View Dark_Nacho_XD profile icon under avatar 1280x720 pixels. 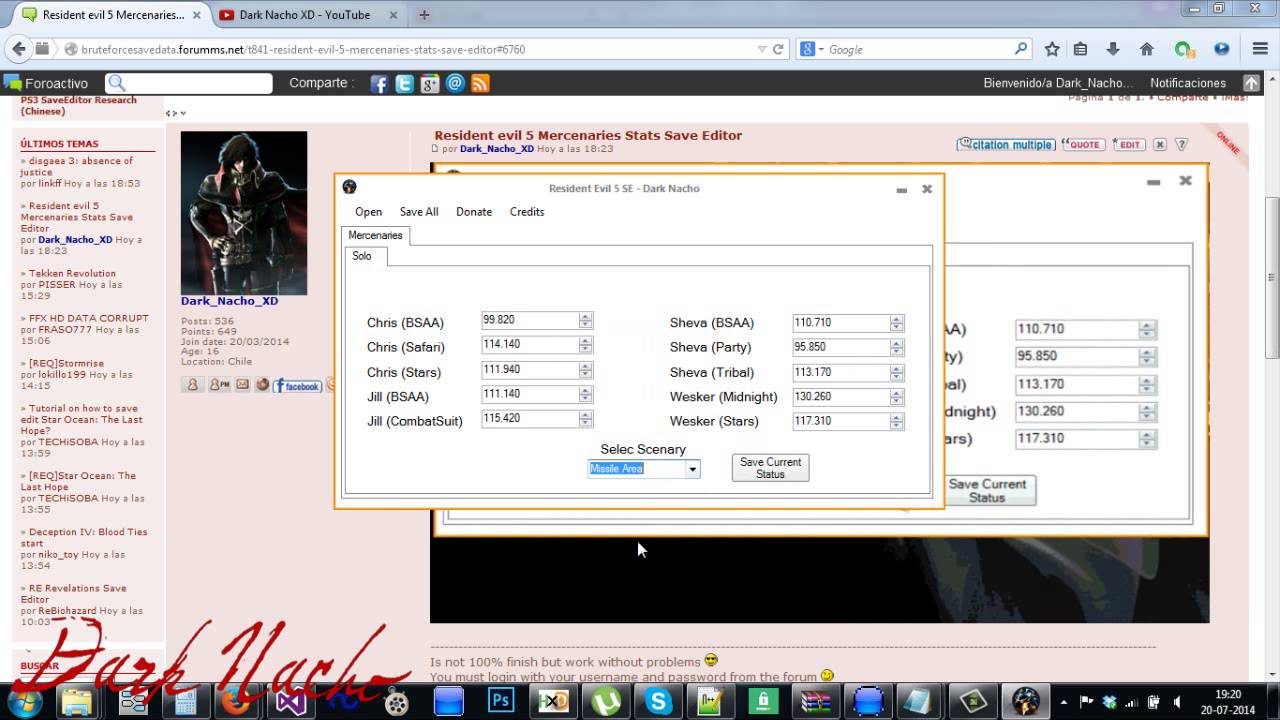point(193,384)
